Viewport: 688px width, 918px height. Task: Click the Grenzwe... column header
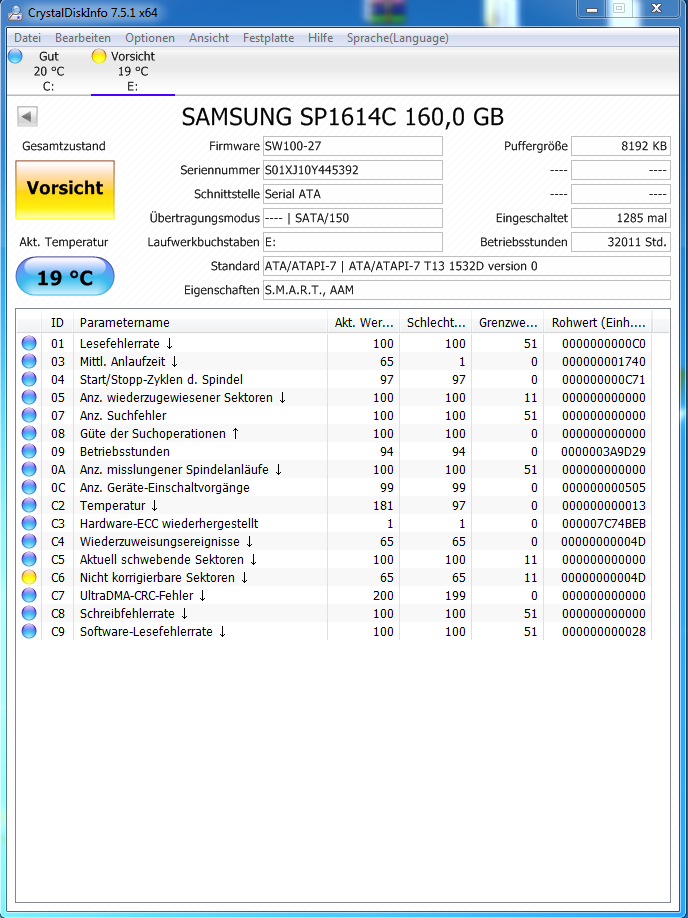click(x=508, y=323)
